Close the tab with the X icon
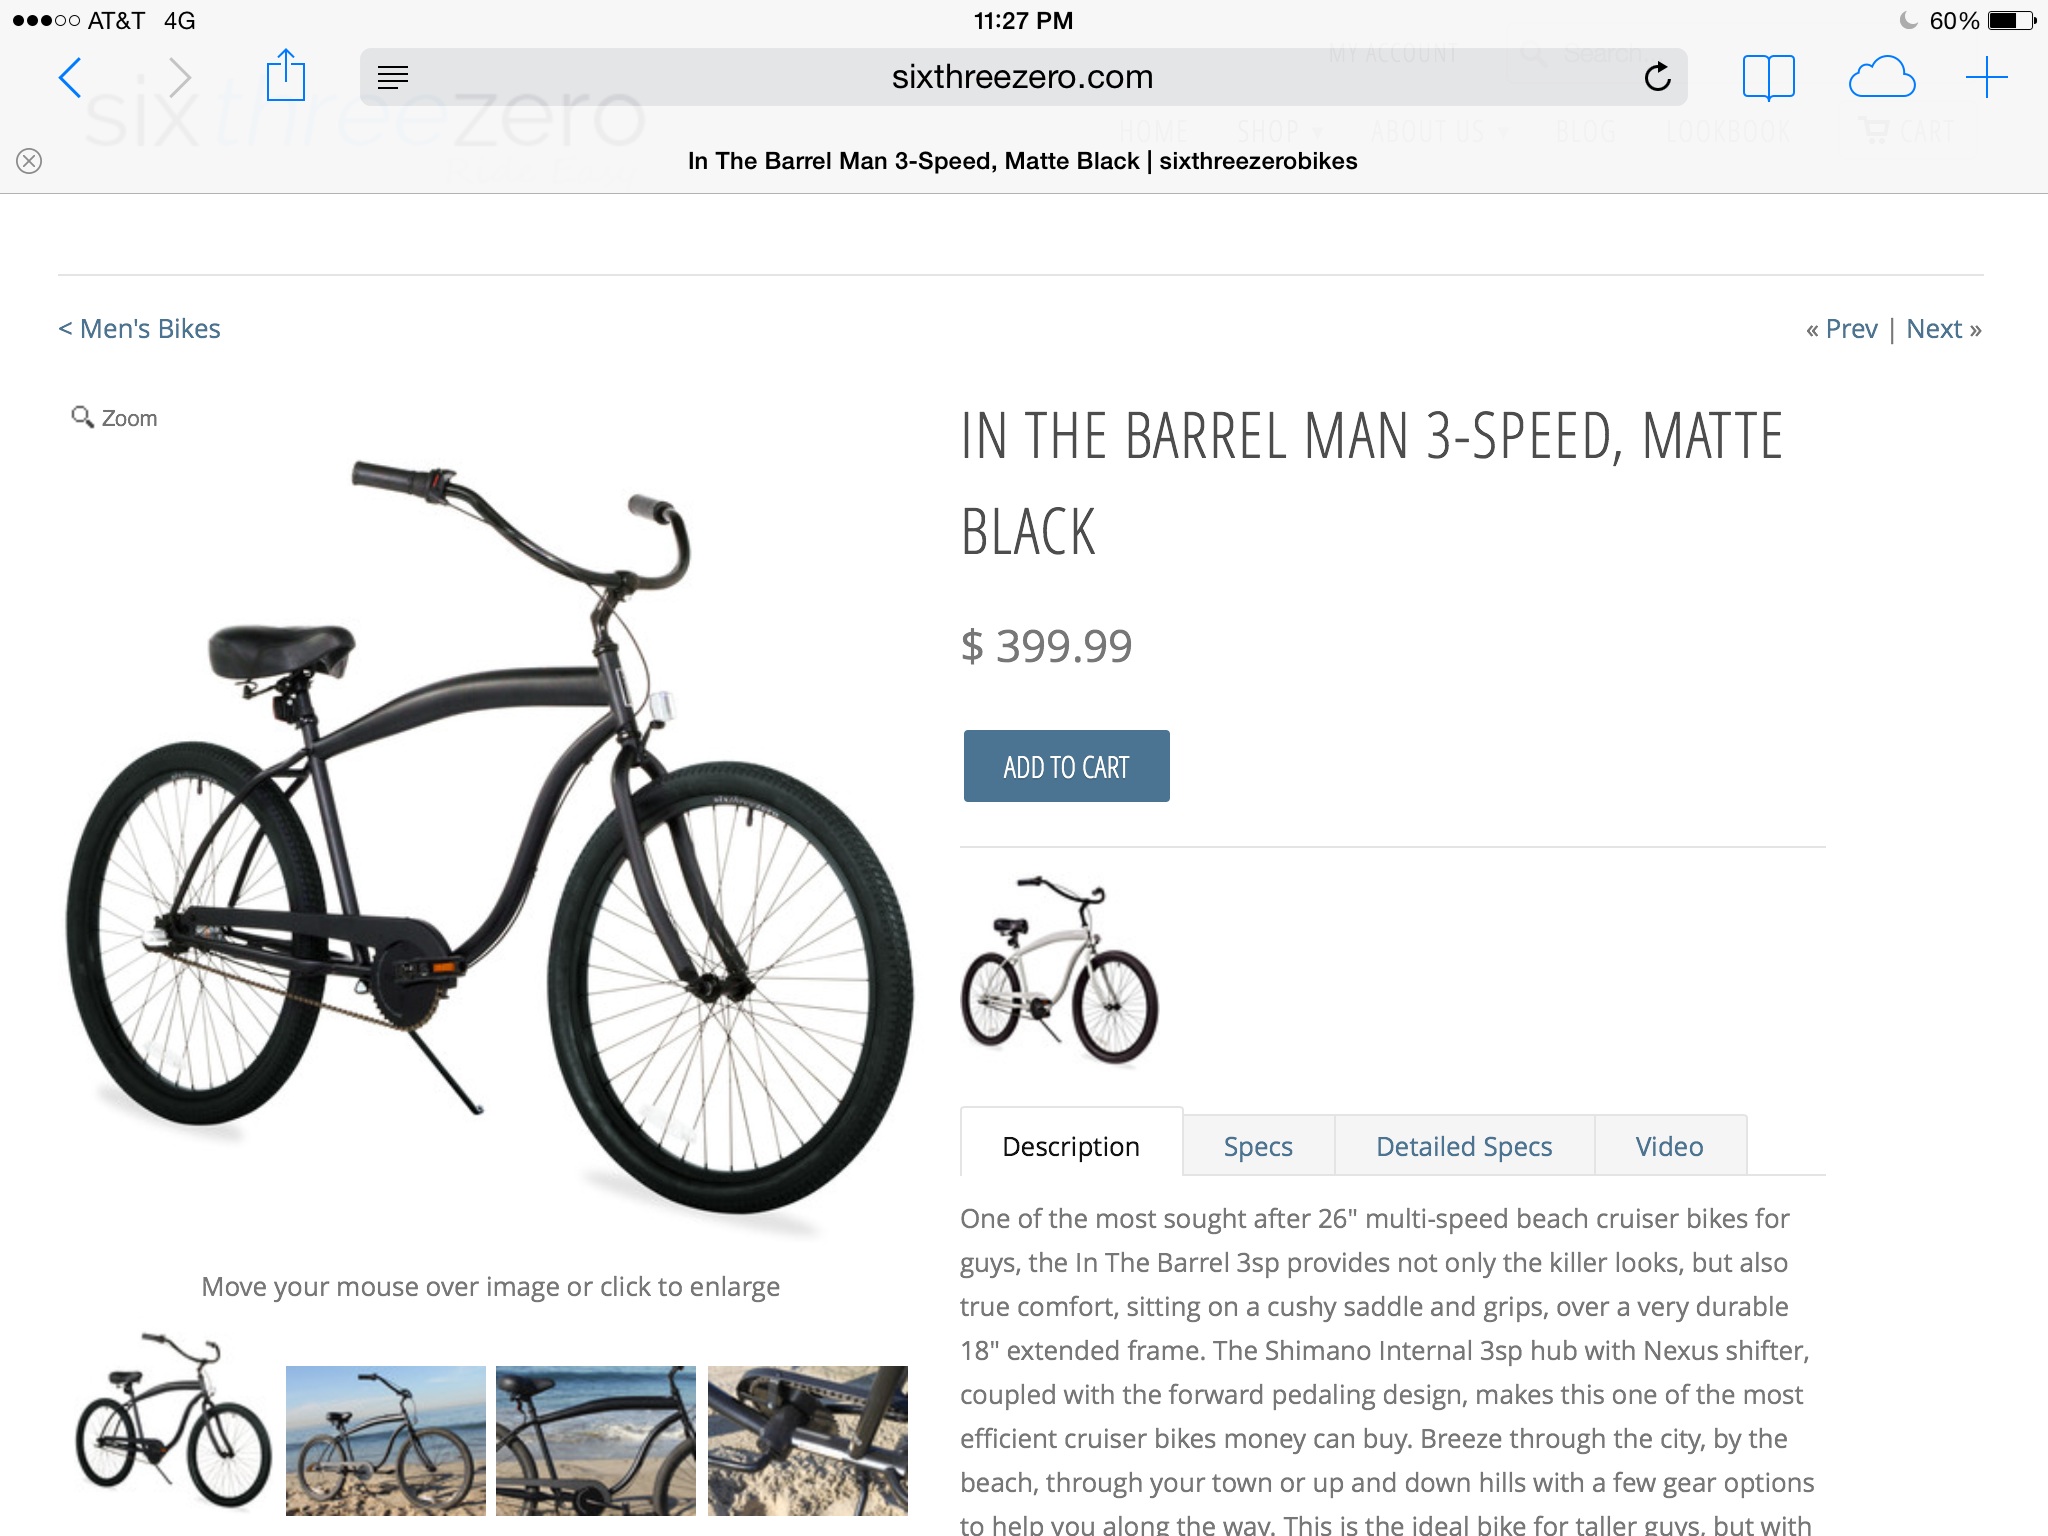This screenshot has height=1536, width=2048. point(29,161)
